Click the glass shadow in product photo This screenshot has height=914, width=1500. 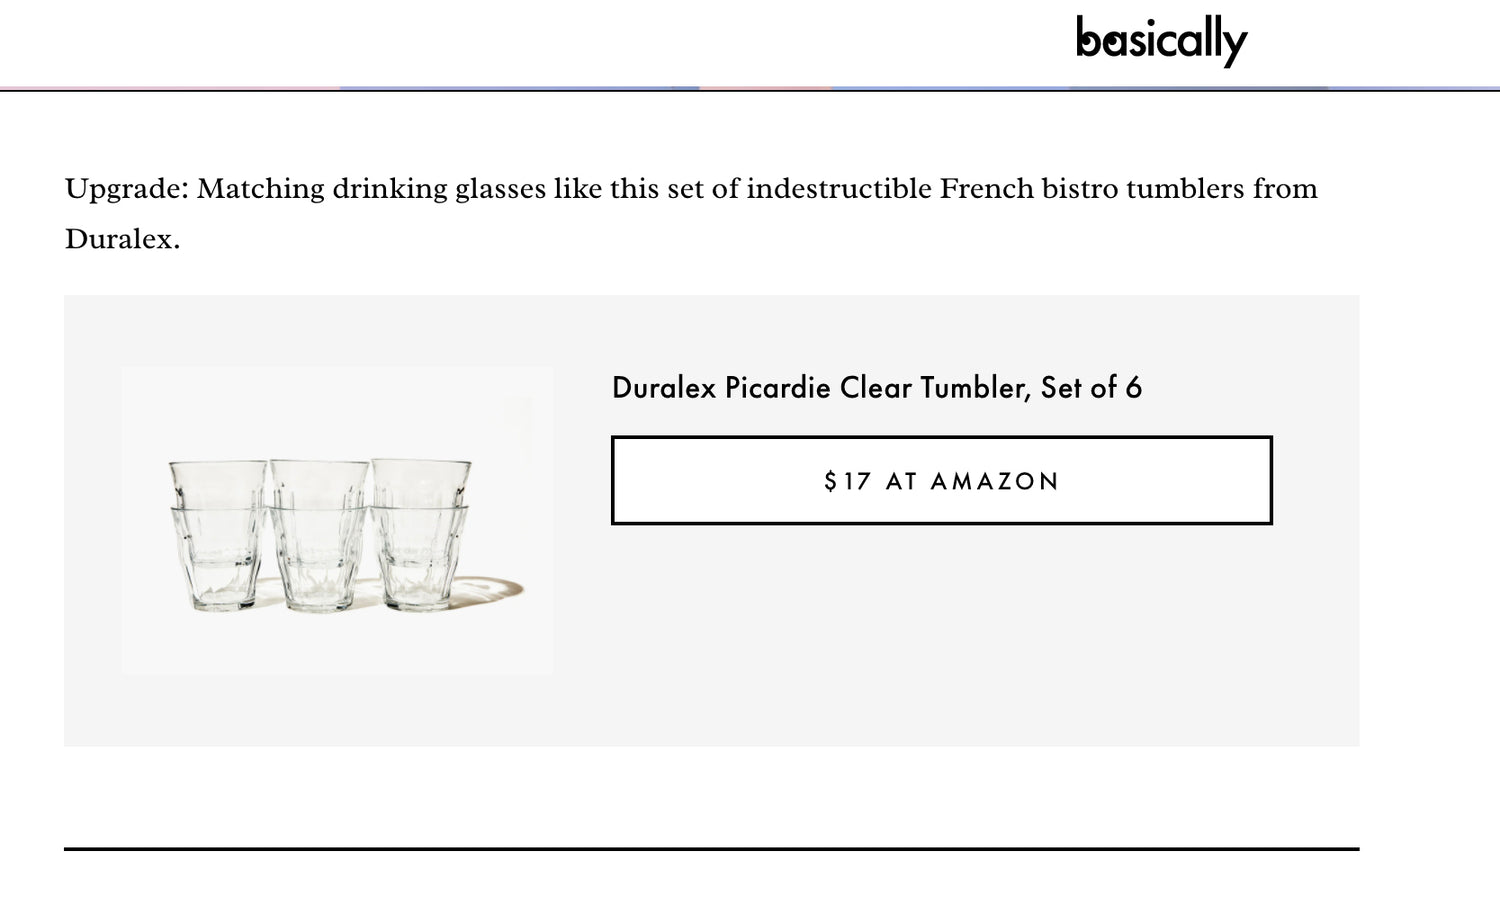493,589
